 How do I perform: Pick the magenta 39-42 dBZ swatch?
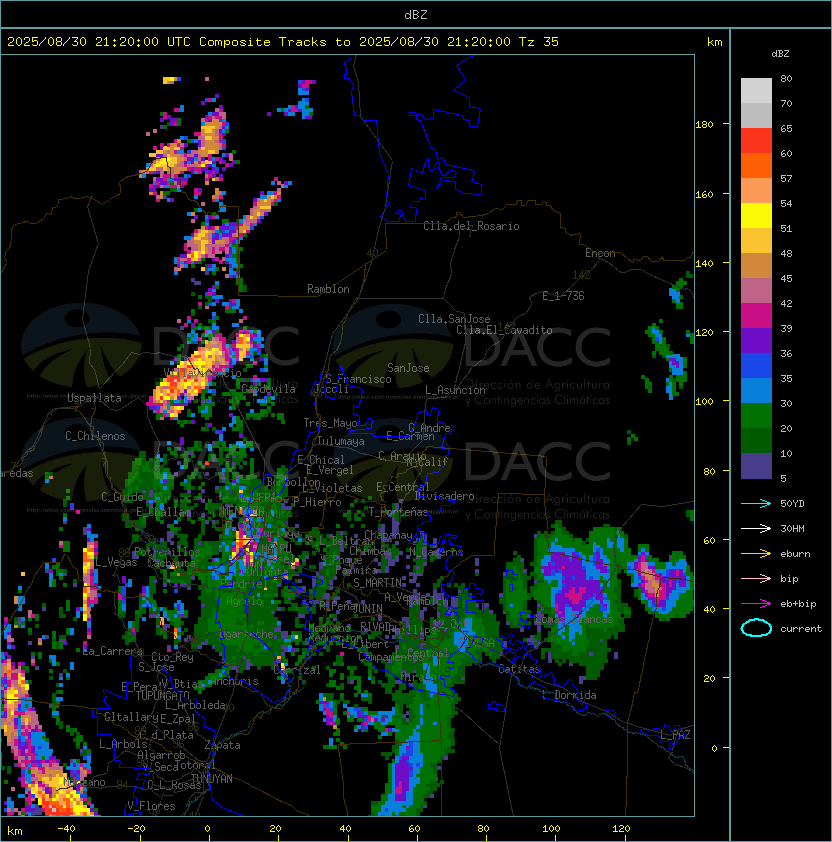[756, 316]
